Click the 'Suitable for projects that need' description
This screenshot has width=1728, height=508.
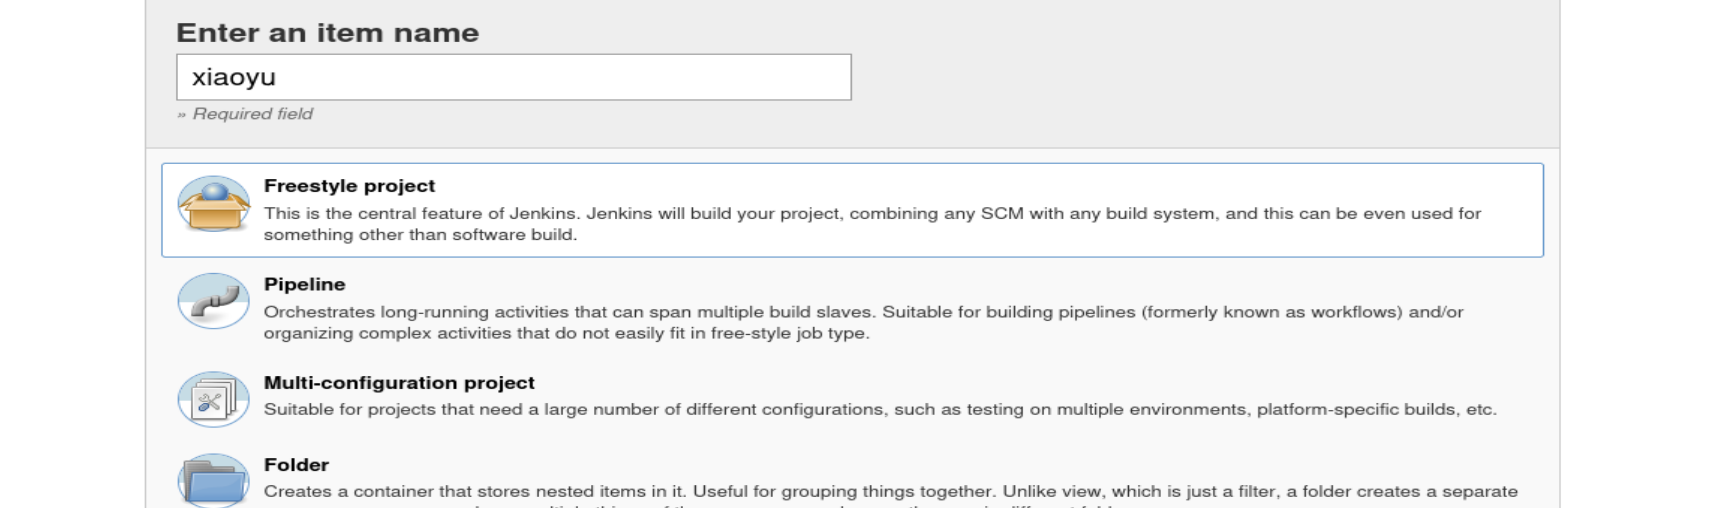tap(880, 410)
